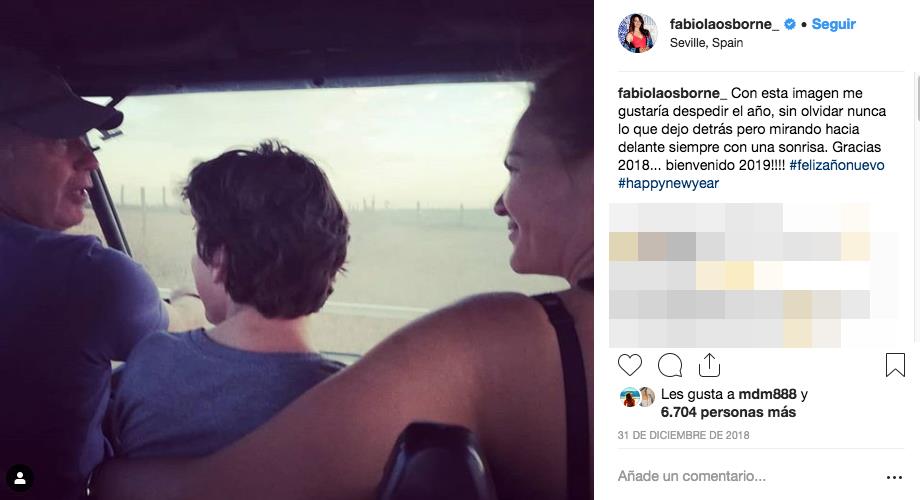Viewport: 920px width, 500px height.
Task: Save the post with the bookmark icon
Action: point(895,365)
